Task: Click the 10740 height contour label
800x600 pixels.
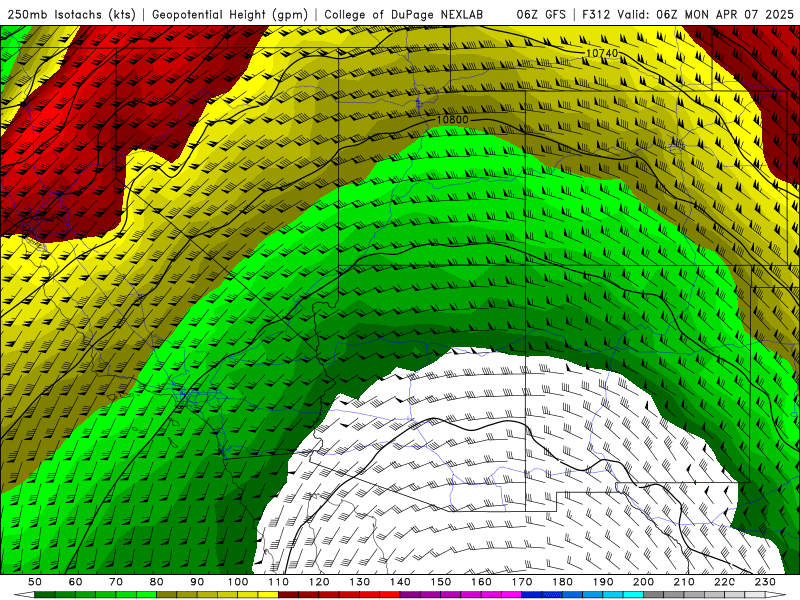Action: (602, 53)
